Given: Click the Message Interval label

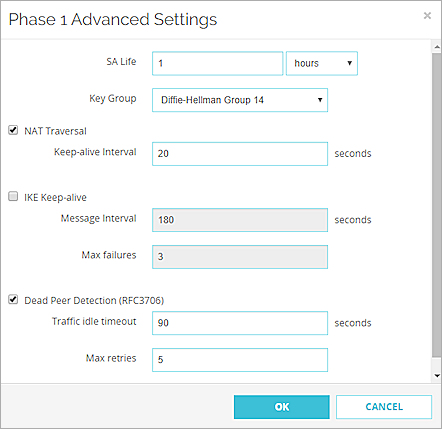Looking at the screenshot, I should point(99,218).
